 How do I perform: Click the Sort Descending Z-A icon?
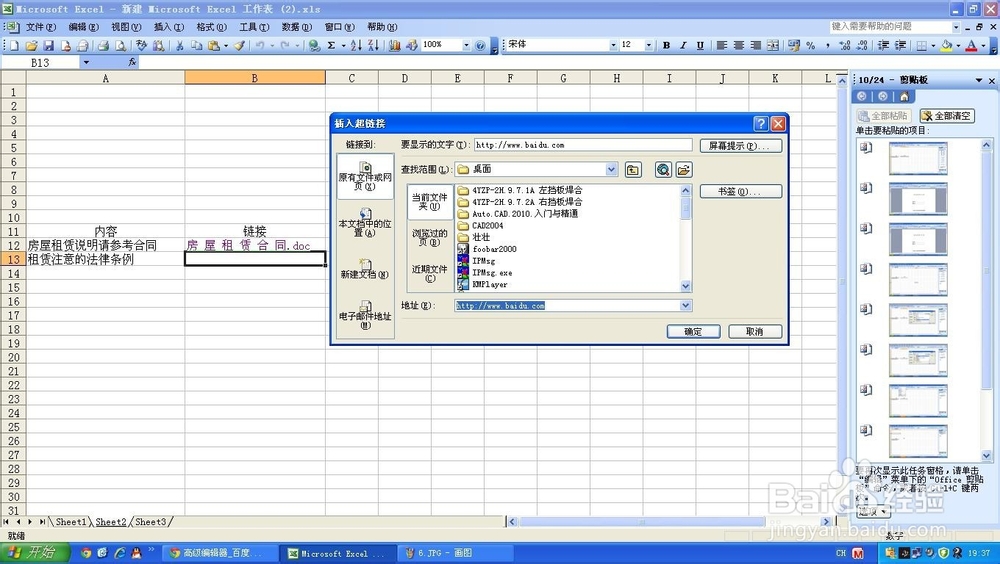[x=373, y=45]
